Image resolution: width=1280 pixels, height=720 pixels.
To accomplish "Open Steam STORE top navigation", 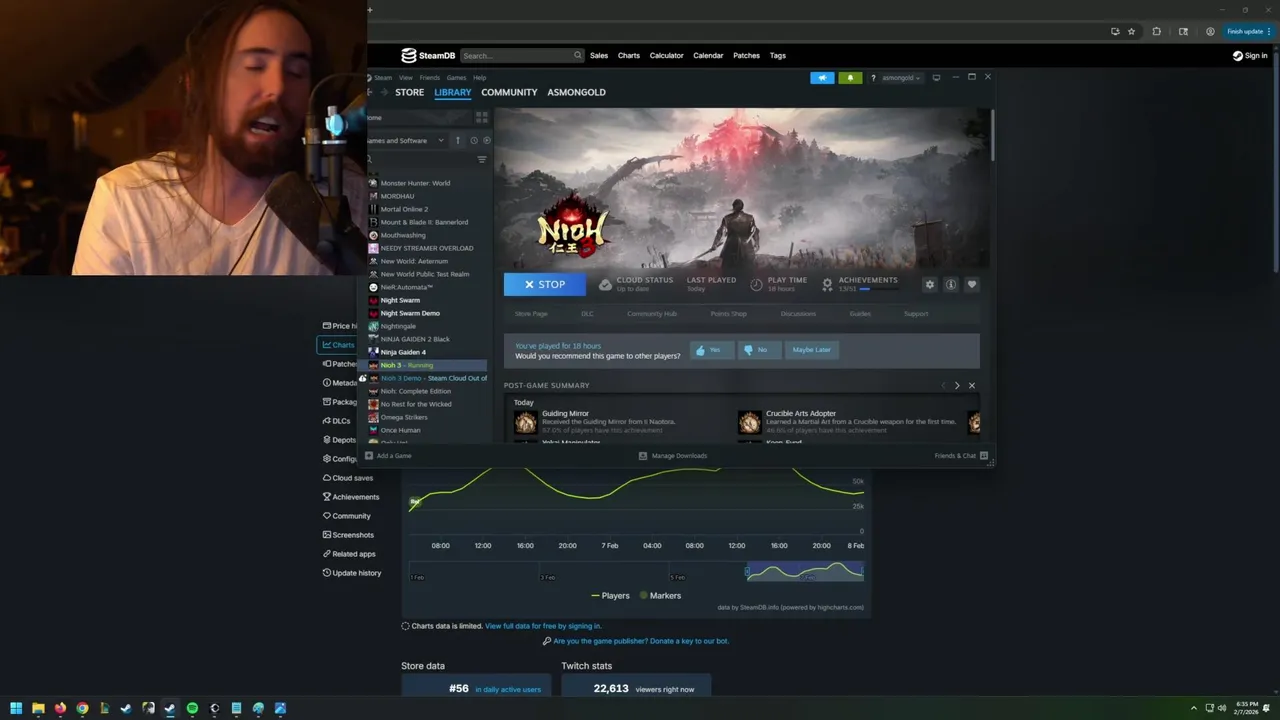I will pyautogui.click(x=409, y=92).
